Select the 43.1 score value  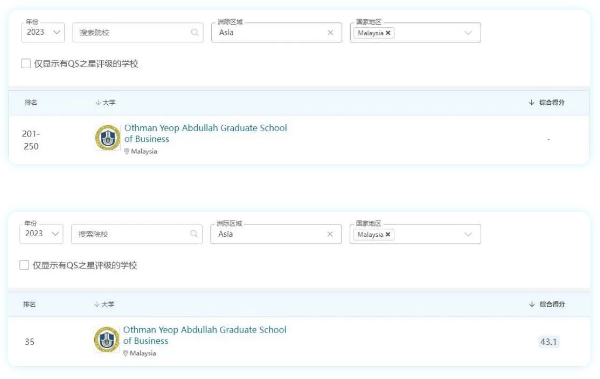click(548, 341)
